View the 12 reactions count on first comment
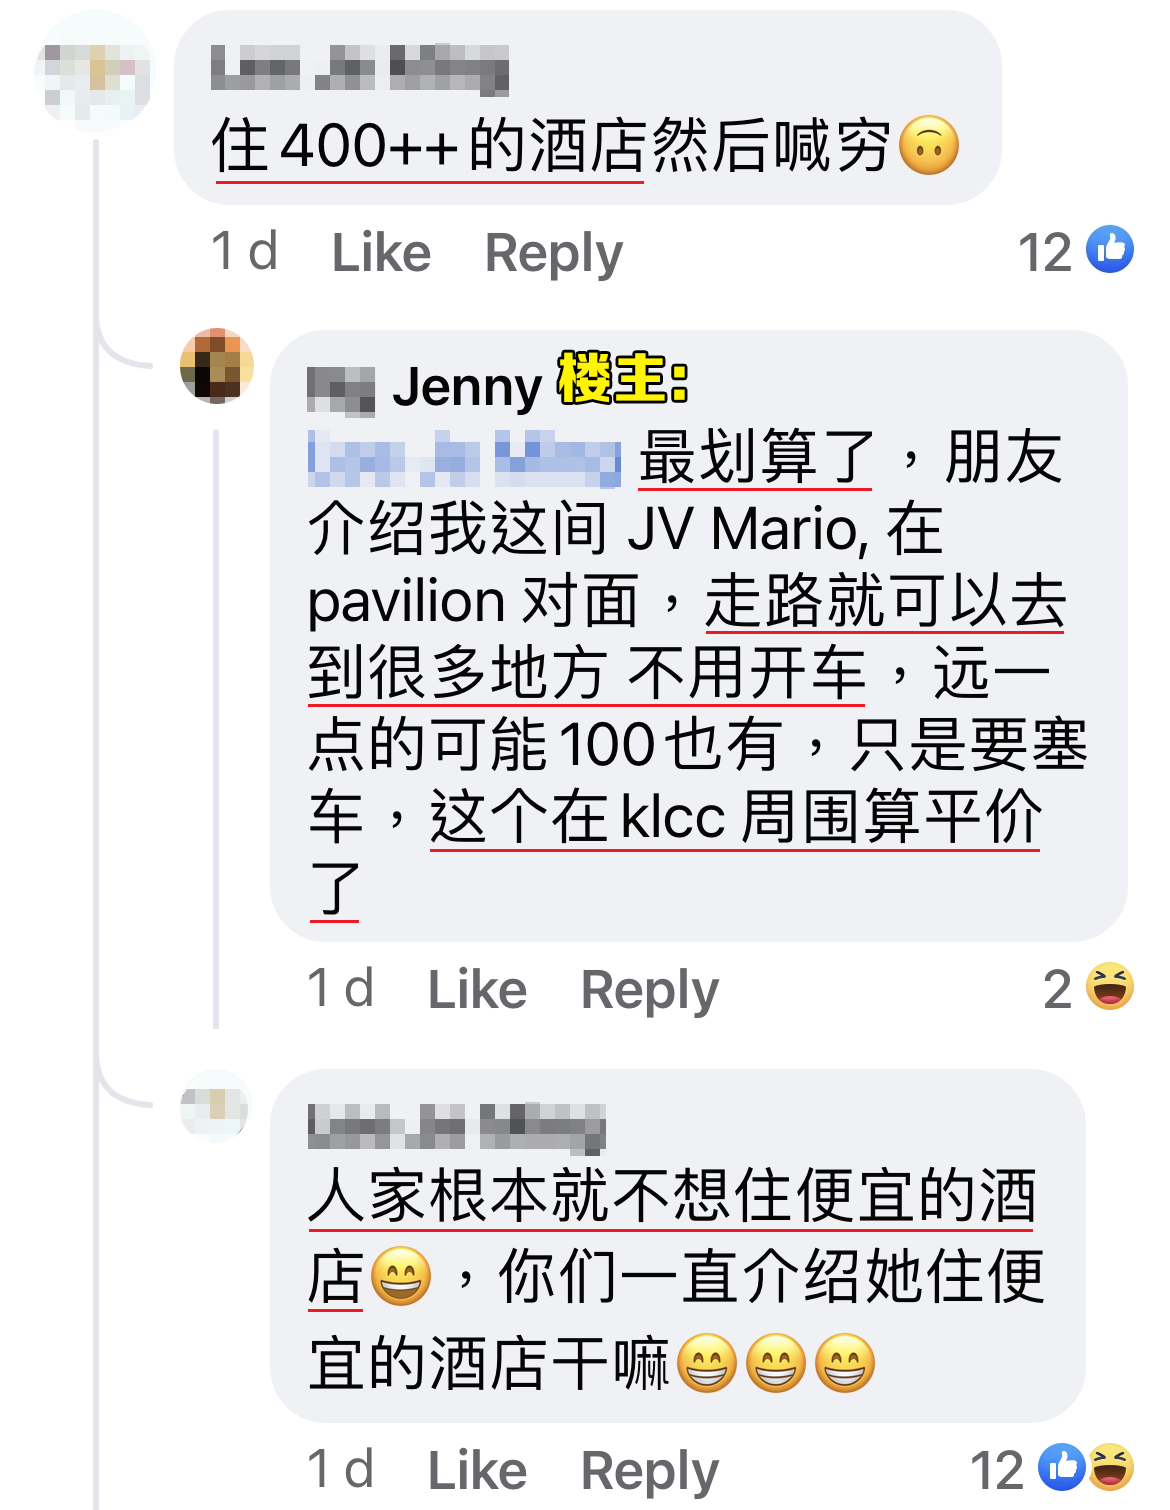Image resolution: width=1170 pixels, height=1510 pixels. pos(1045,252)
